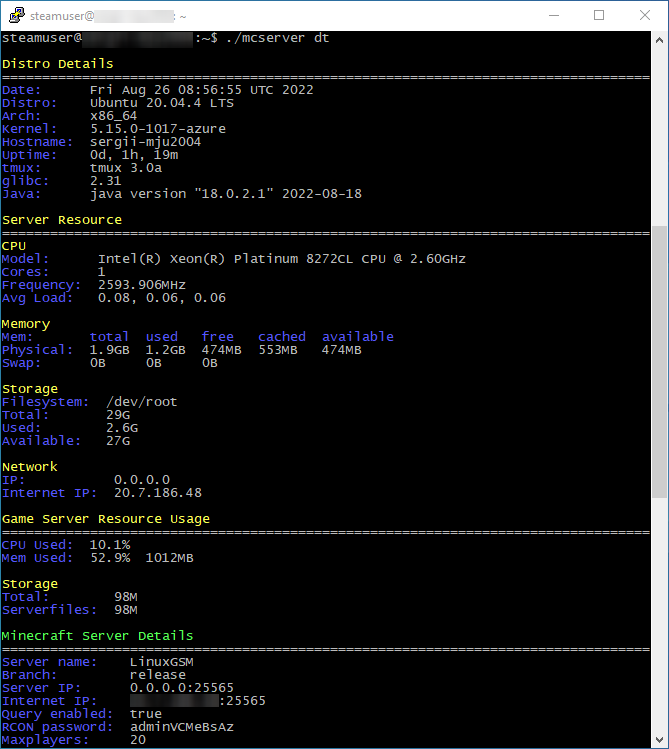Click the 'Distro Details' heading
669x749 pixels.
[x=58, y=64]
